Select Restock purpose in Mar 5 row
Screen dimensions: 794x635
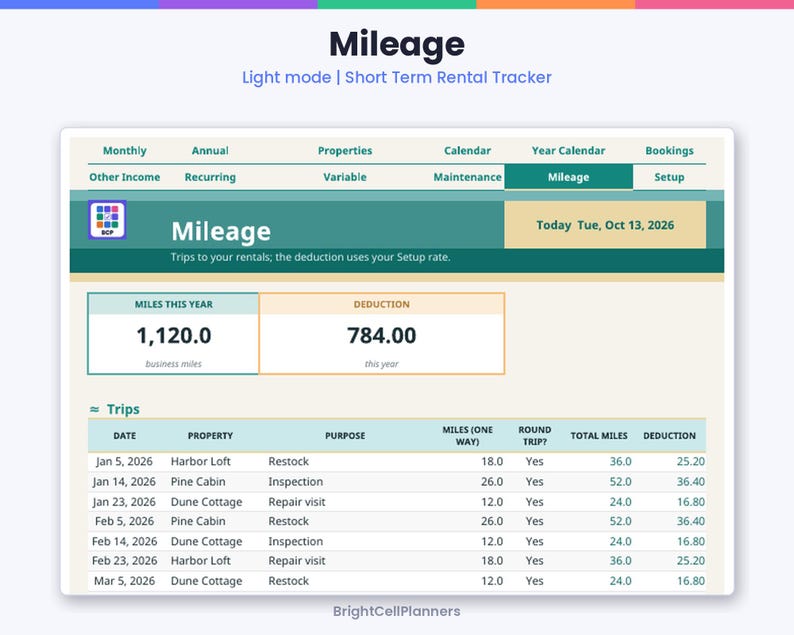[x=289, y=581]
